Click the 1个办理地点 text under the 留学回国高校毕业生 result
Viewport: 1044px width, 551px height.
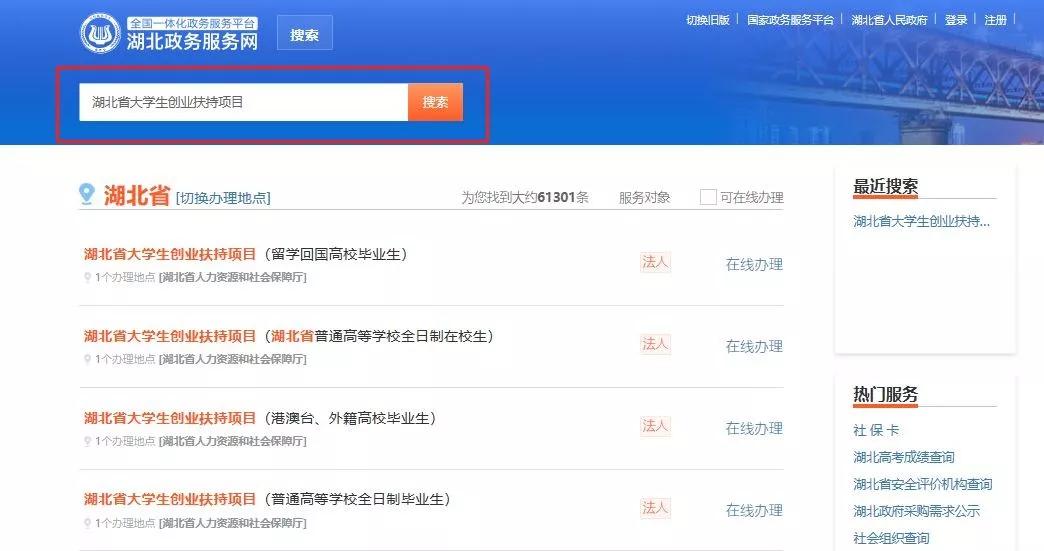click(x=125, y=277)
